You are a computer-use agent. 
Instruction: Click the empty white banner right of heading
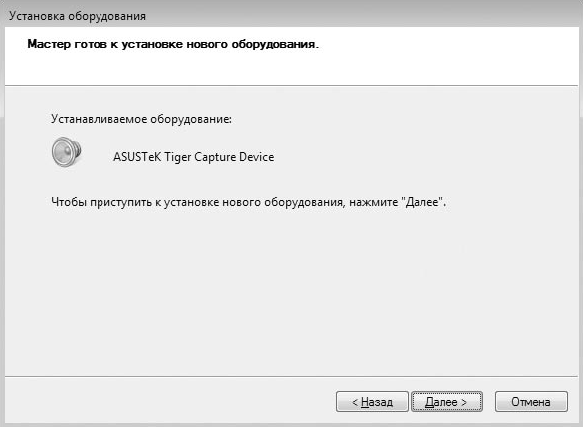pyautogui.click(x=446, y=56)
